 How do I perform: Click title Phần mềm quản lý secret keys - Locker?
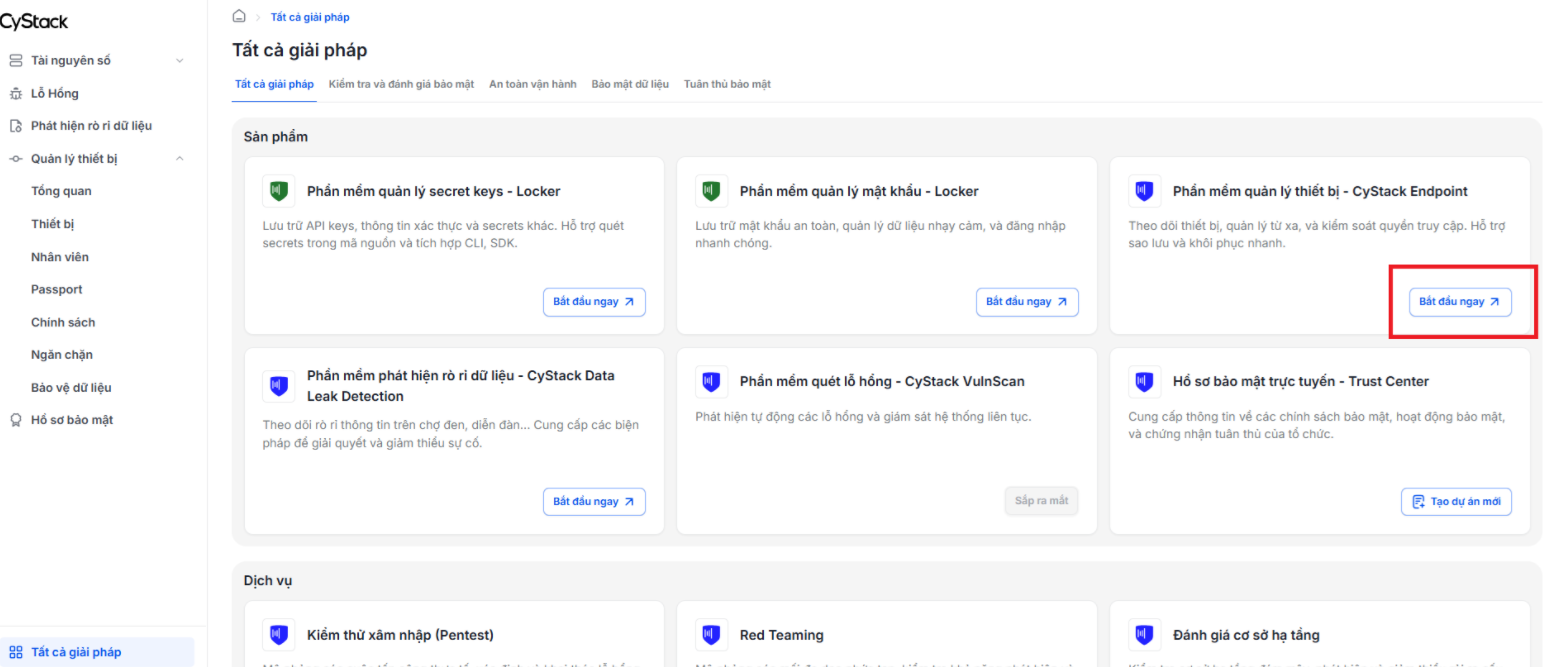(x=434, y=191)
